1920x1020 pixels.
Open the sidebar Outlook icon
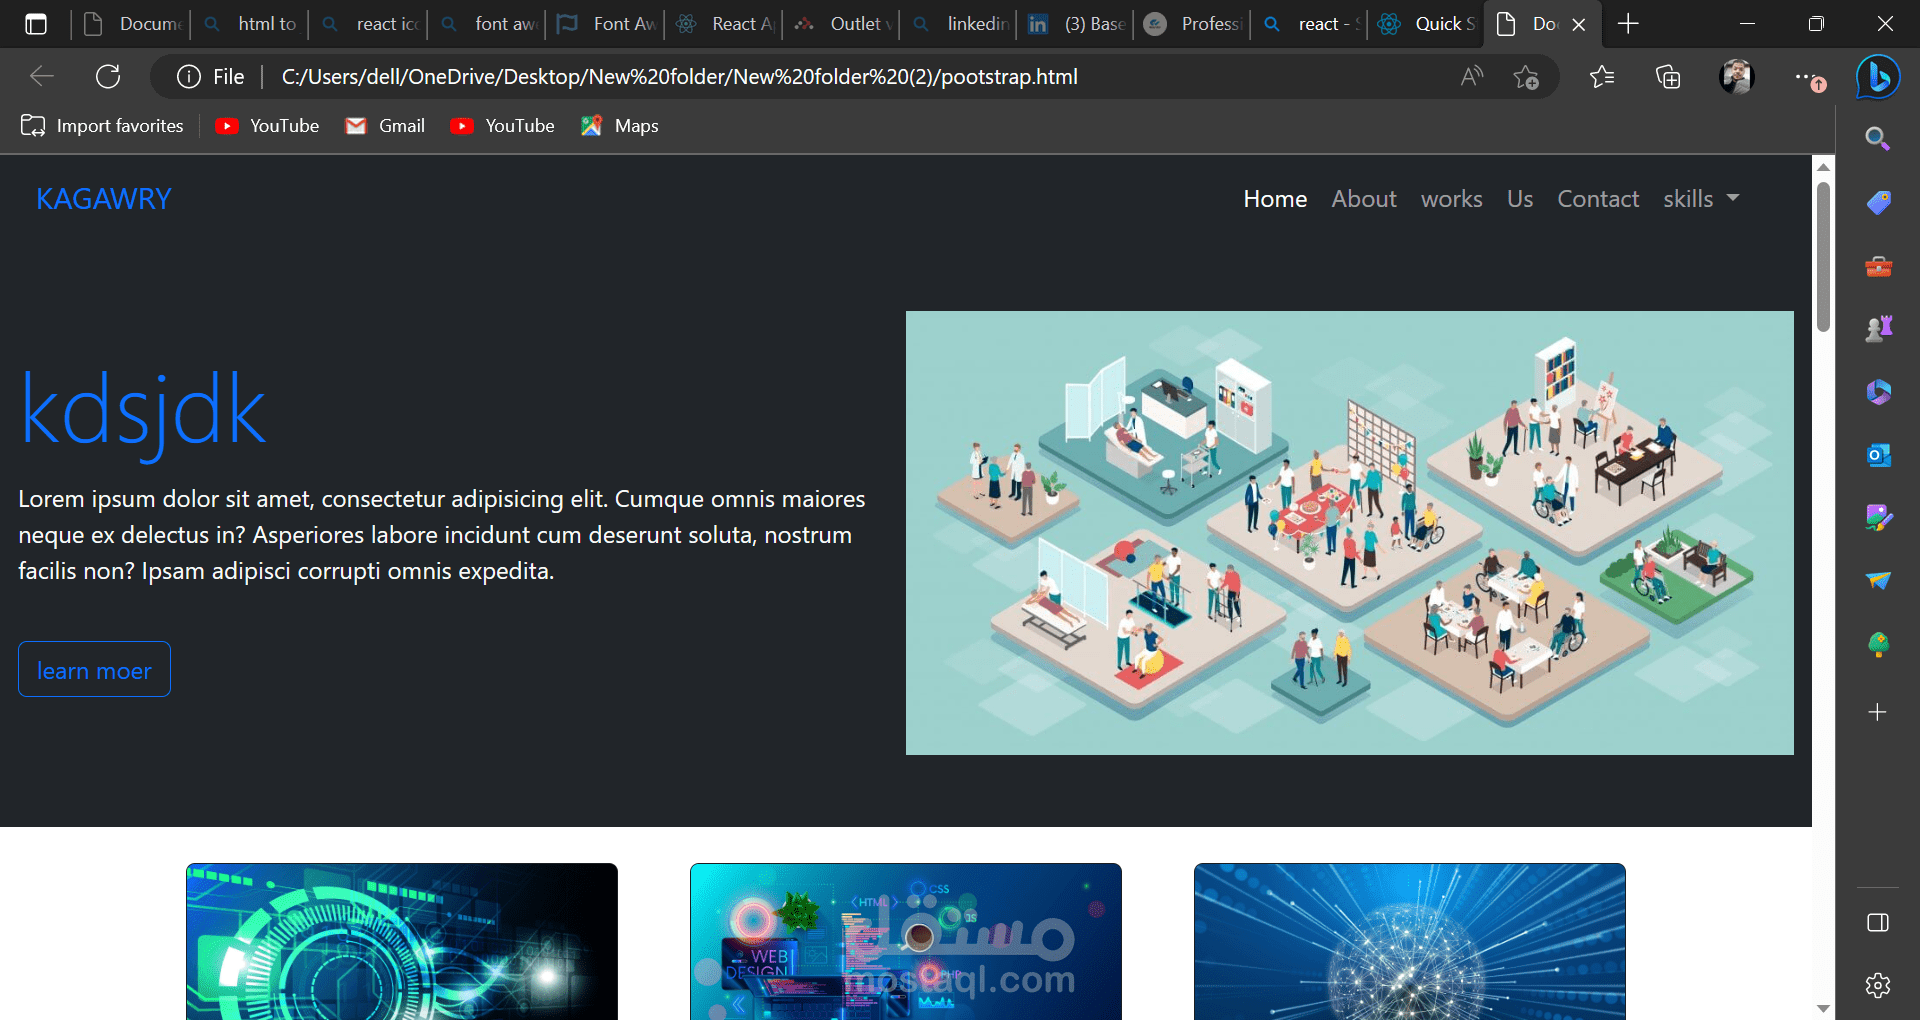pyautogui.click(x=1878, y=455)
